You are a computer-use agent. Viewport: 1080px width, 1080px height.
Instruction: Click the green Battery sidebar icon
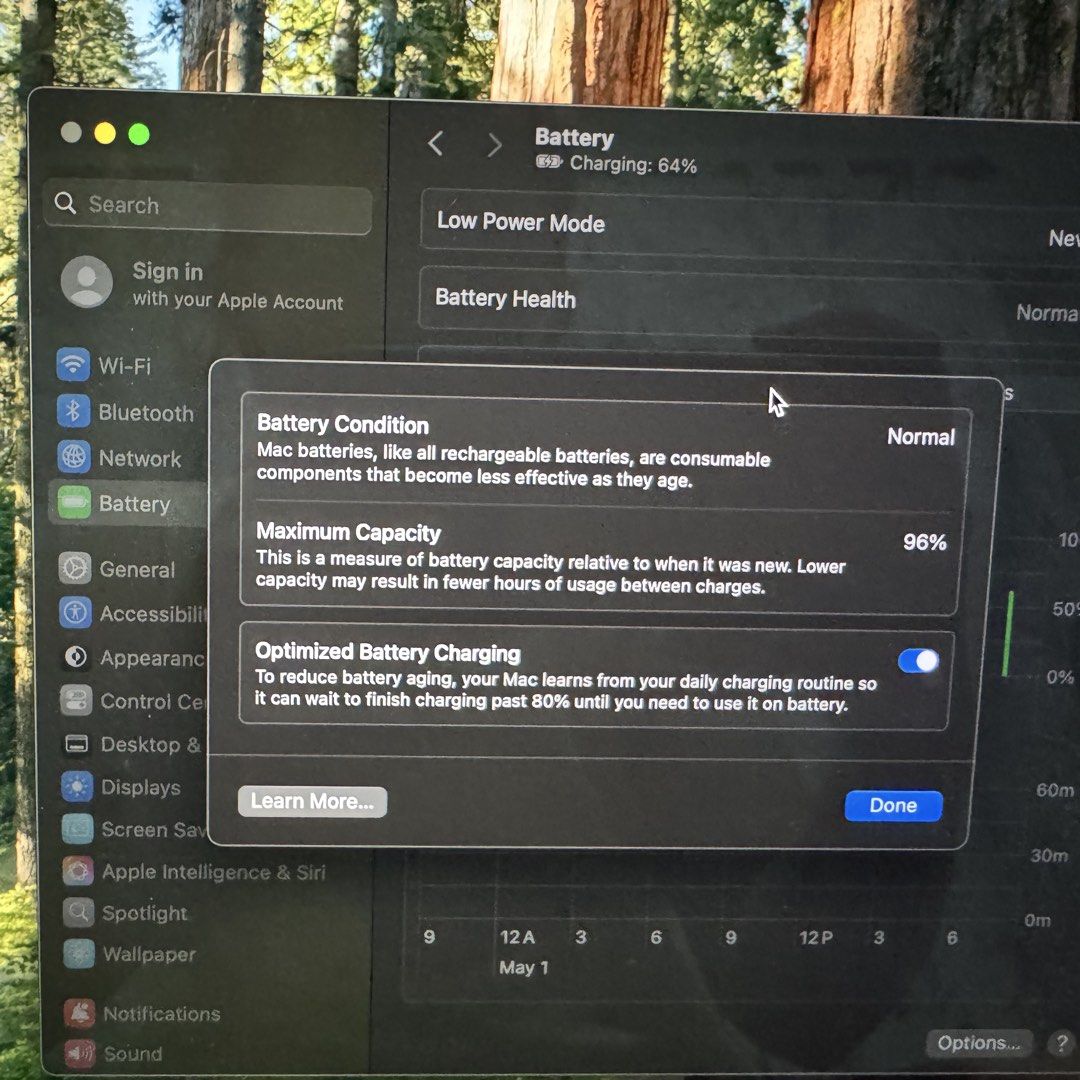click(x=74, y=503)
